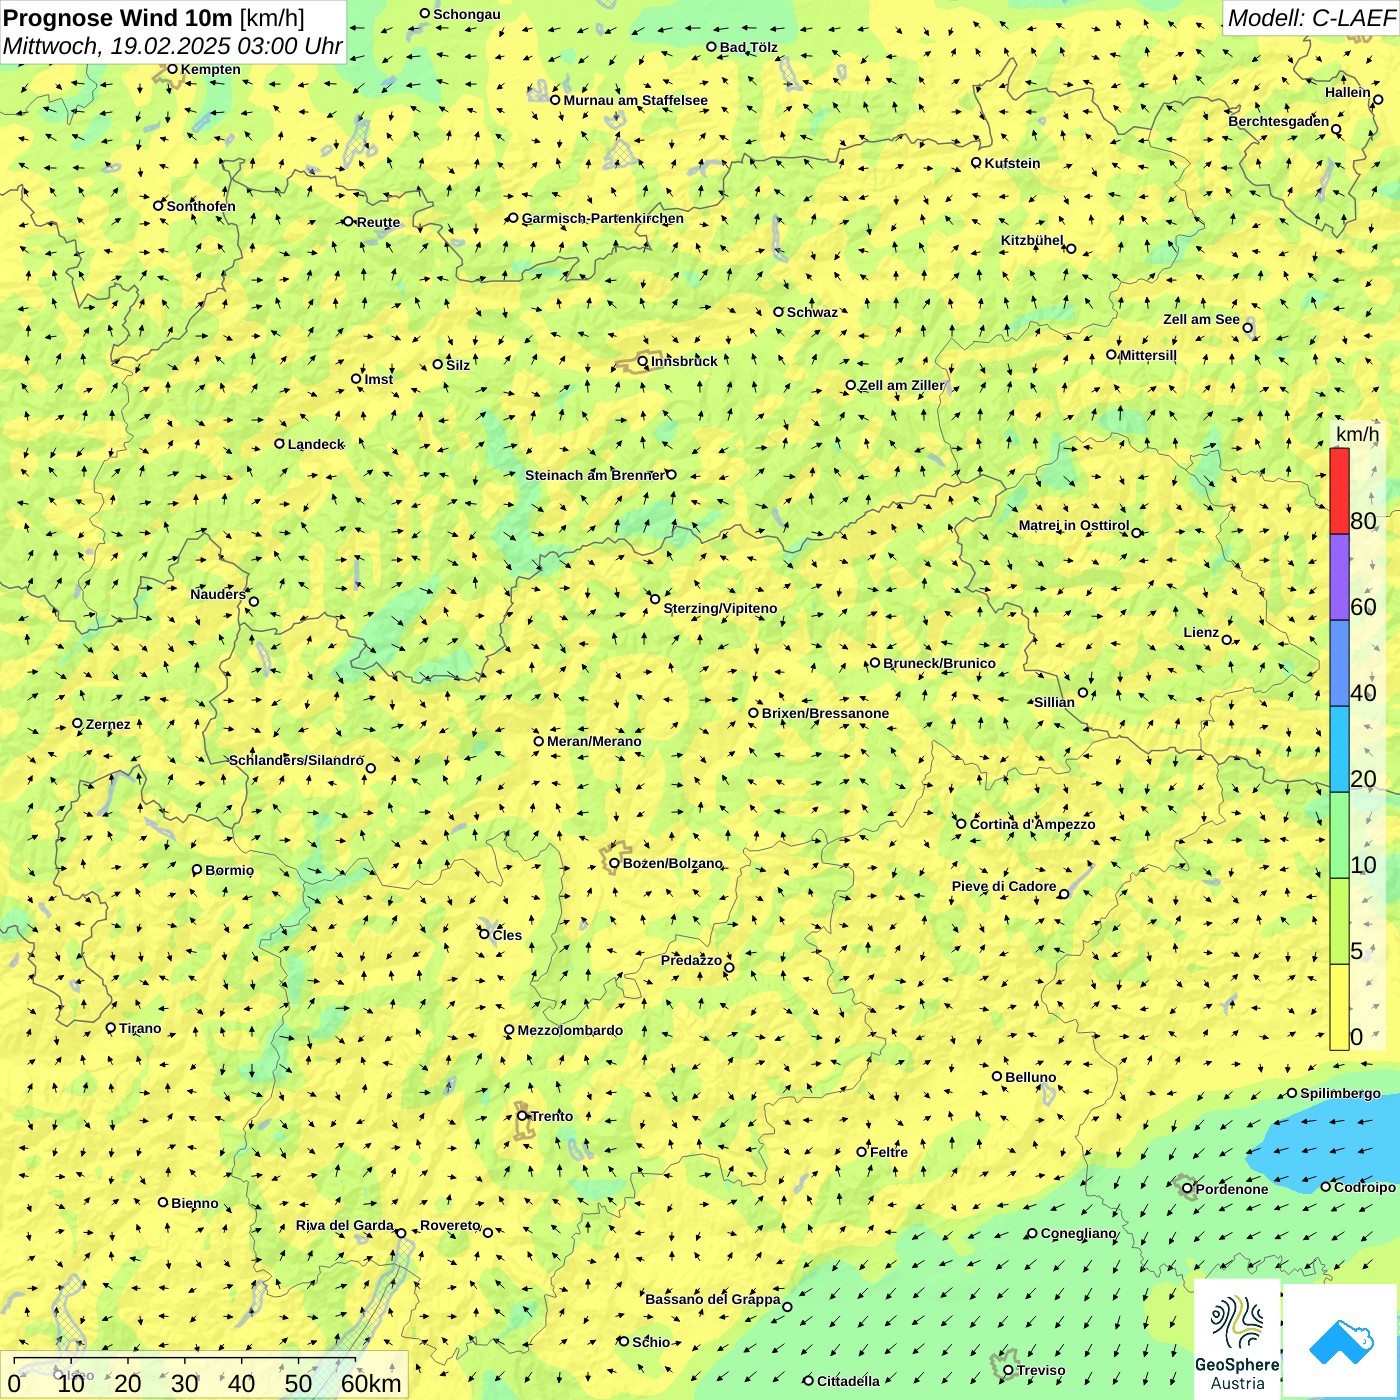Click the 'Modell: C-LAEF' label

pyautogui.click(x=1310, y=17)
